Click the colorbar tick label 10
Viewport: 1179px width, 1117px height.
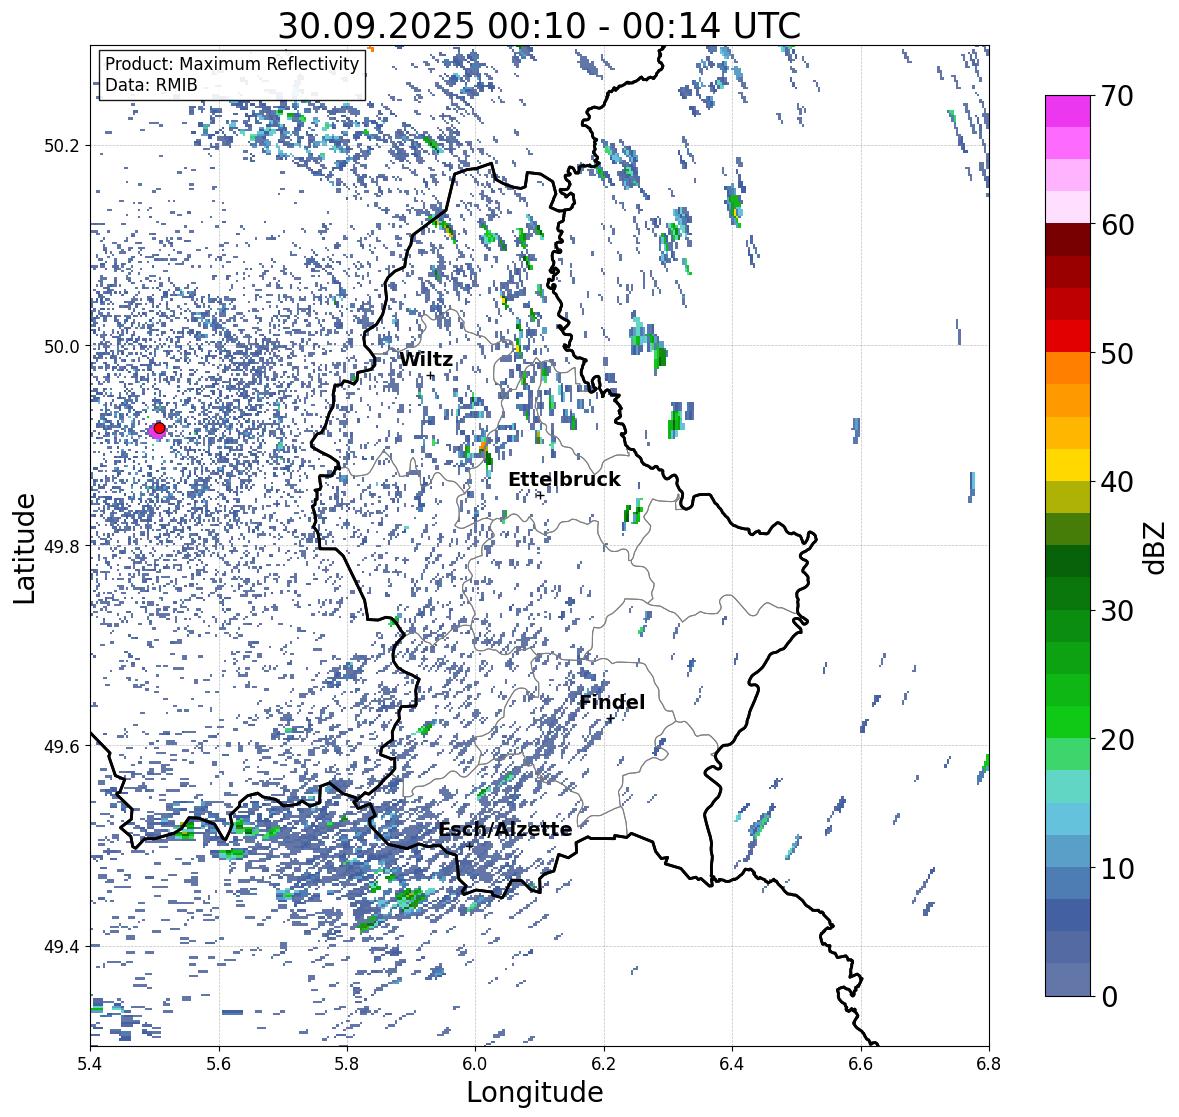1117,868
